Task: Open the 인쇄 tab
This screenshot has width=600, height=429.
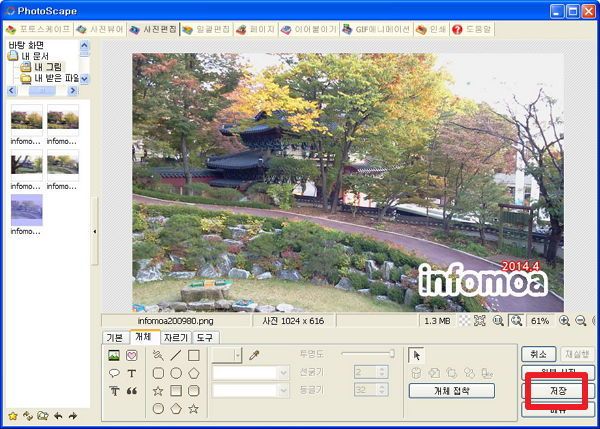Action: pos(431,29)
